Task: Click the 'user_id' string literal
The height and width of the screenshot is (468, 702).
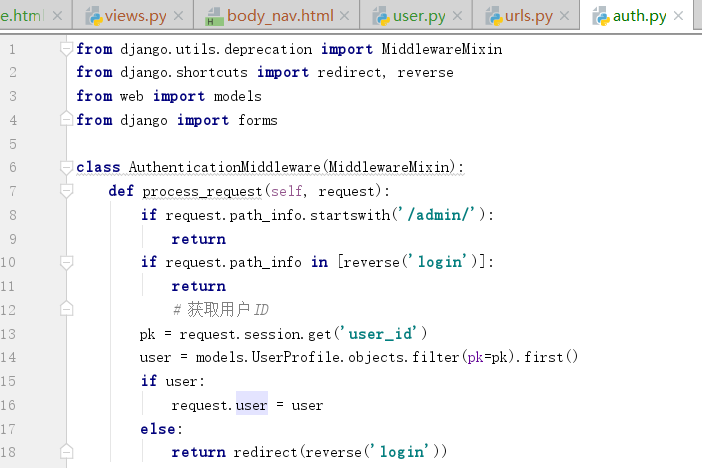Action: 381,334
